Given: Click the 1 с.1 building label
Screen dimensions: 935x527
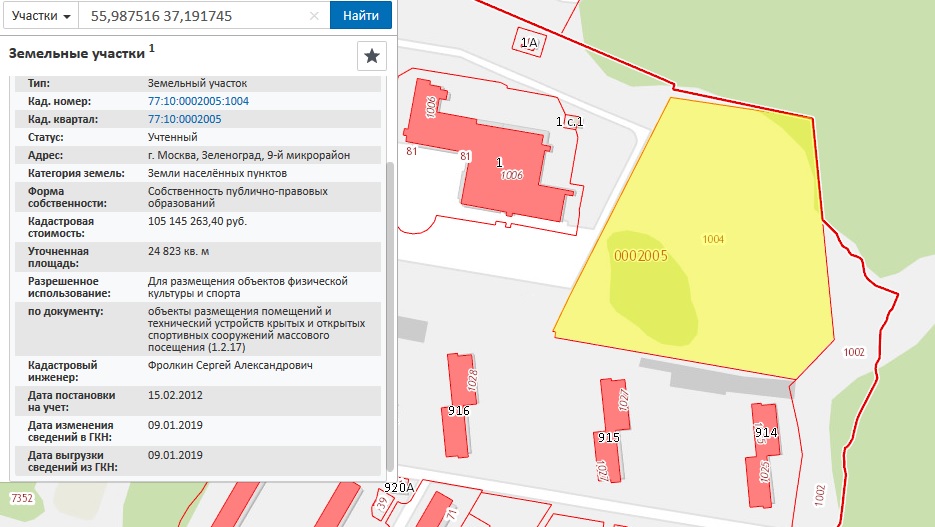Looking at the screenshot, I should click(x=569, y=121).
